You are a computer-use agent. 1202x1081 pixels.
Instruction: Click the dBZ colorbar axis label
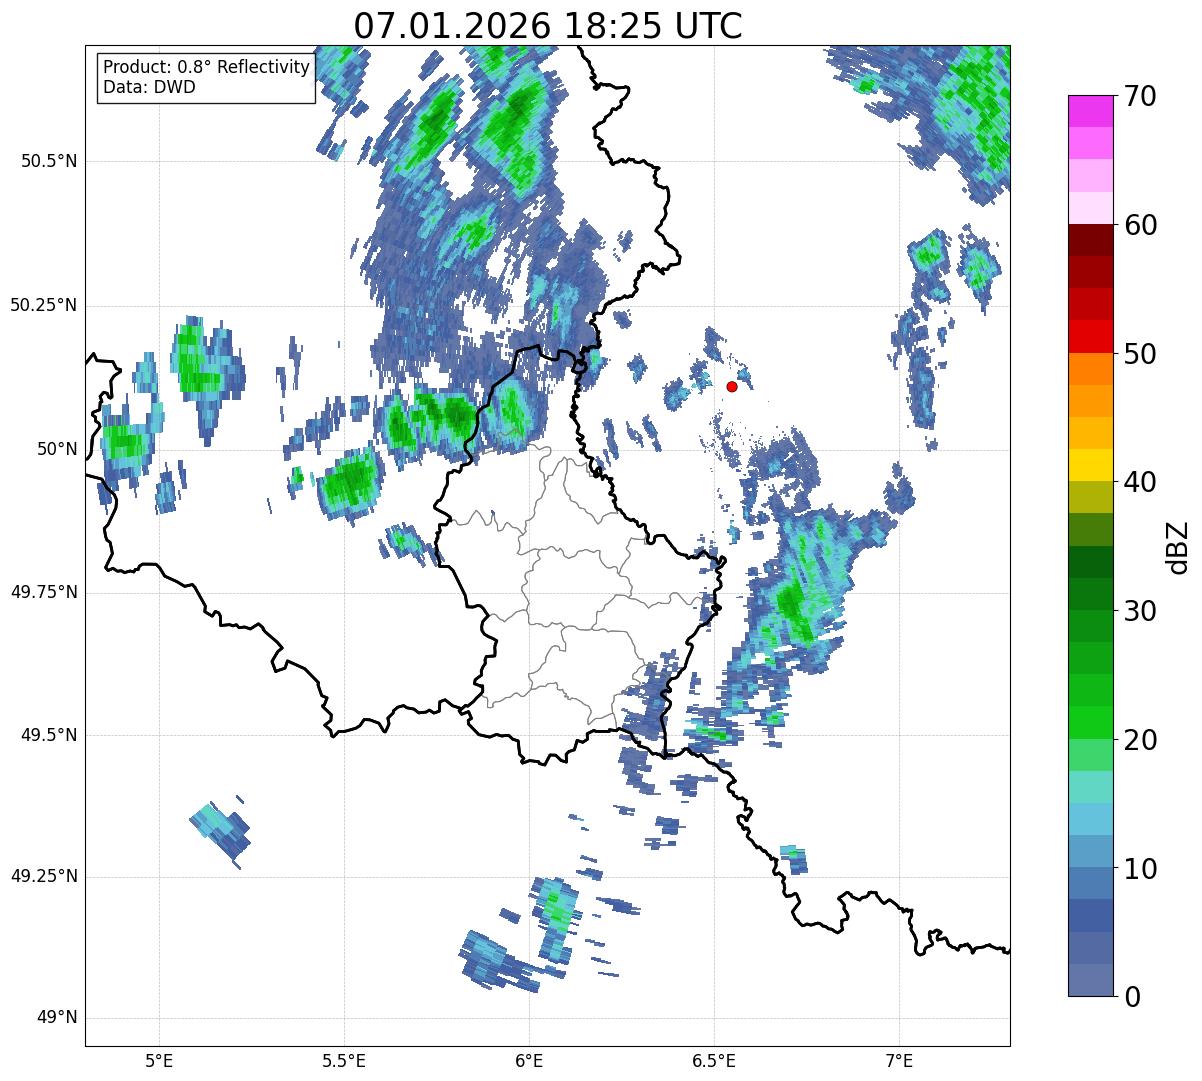pos(1179,546)
